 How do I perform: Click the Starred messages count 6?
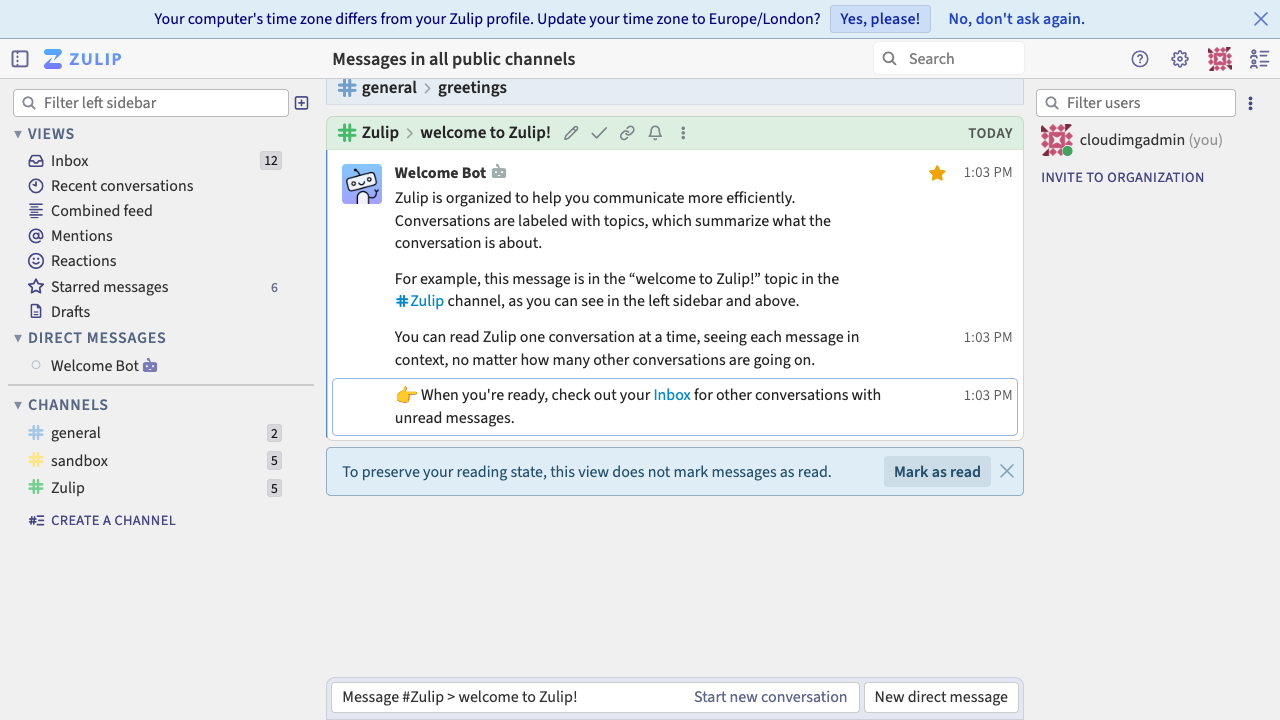pyautogui.click(x=275, y=287)
